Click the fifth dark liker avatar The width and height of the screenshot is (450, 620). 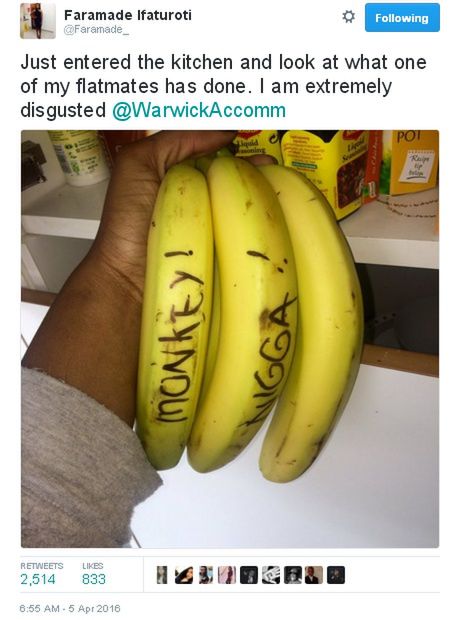(249, 575)
